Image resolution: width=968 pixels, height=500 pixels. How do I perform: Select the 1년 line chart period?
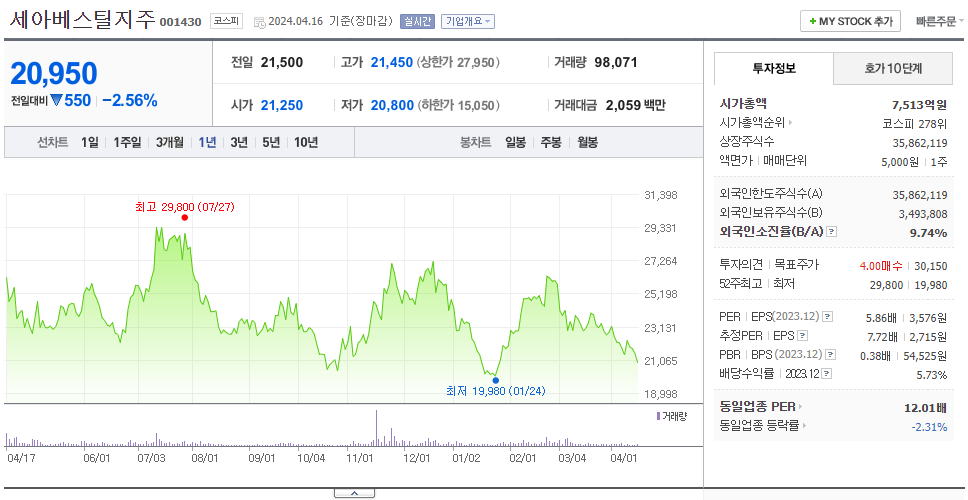coord(207,143)
